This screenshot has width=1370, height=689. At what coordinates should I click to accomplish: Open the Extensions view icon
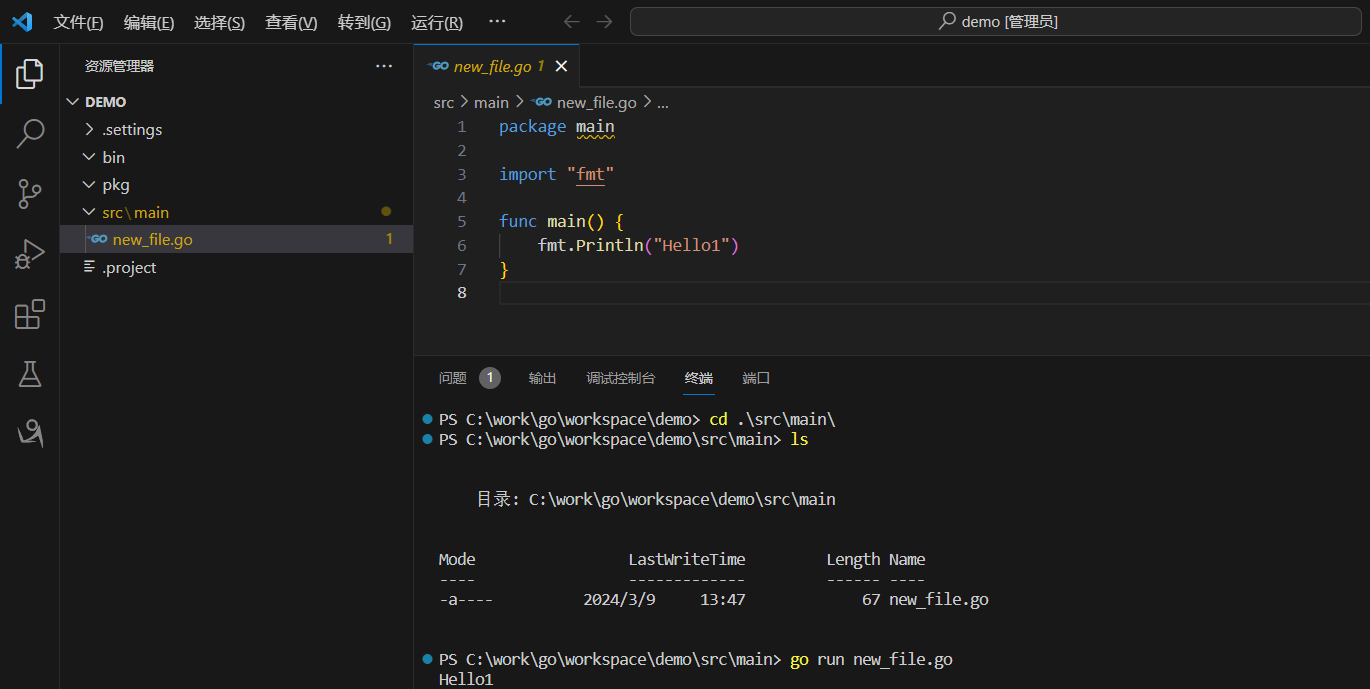click(x=30, y=315)
